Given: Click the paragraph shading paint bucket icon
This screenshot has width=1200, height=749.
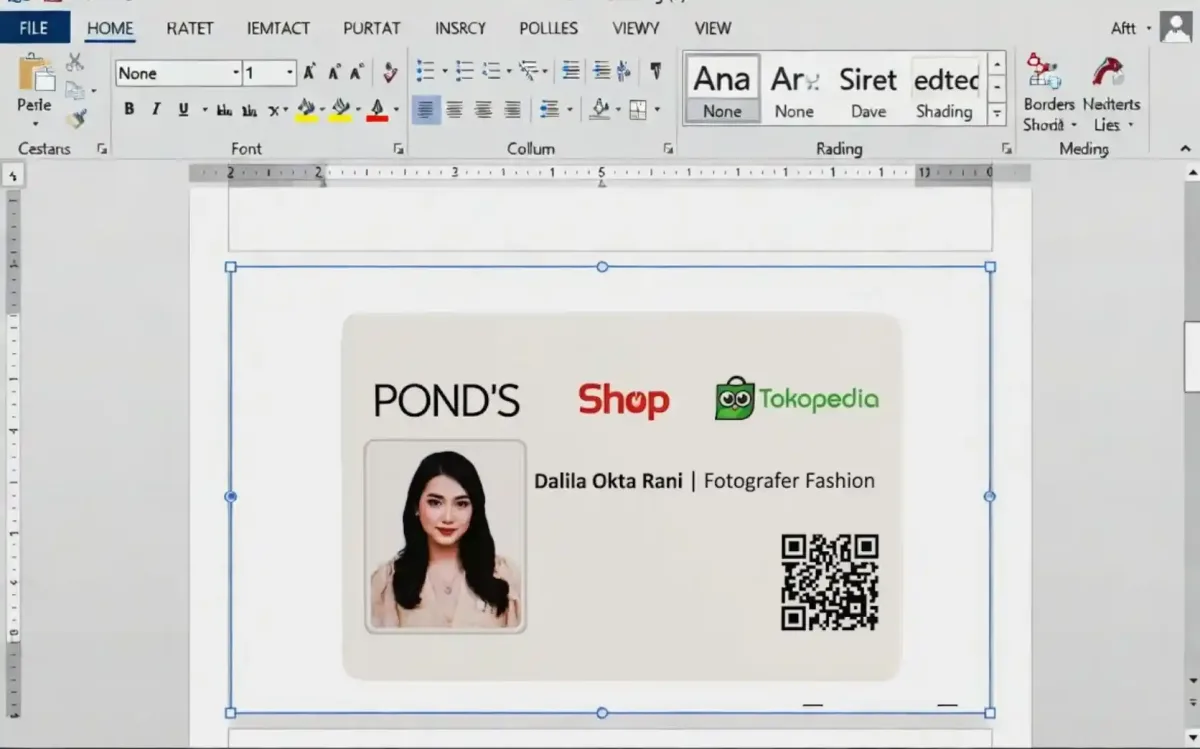Looking at the screenshot, I should pos(600,109).
